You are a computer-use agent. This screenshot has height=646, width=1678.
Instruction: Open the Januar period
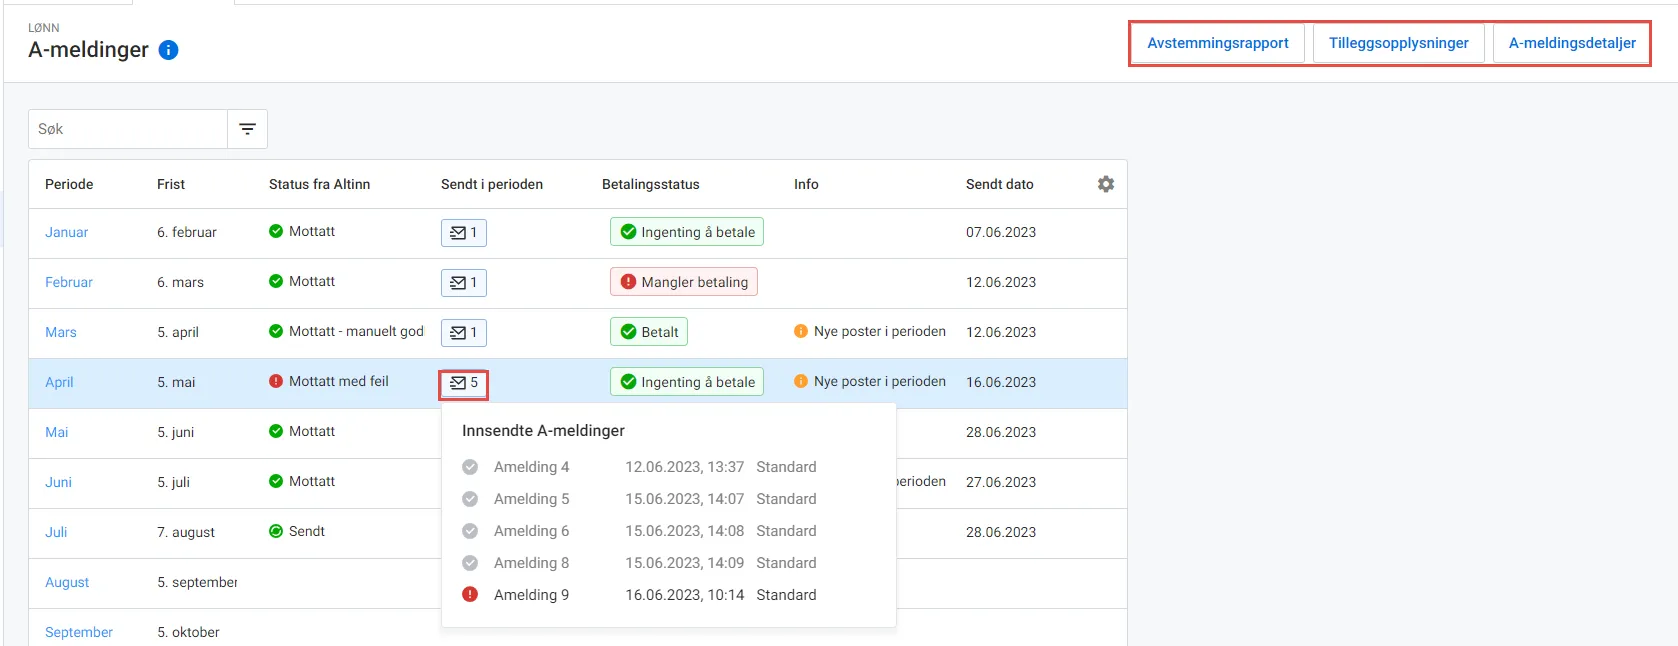coord(66,232)
